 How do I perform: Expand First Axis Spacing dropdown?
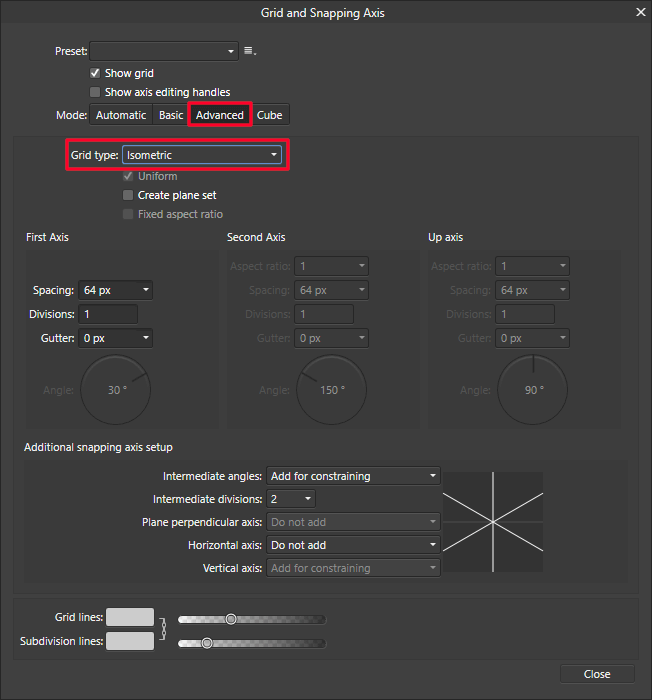(x=116, y=290)
